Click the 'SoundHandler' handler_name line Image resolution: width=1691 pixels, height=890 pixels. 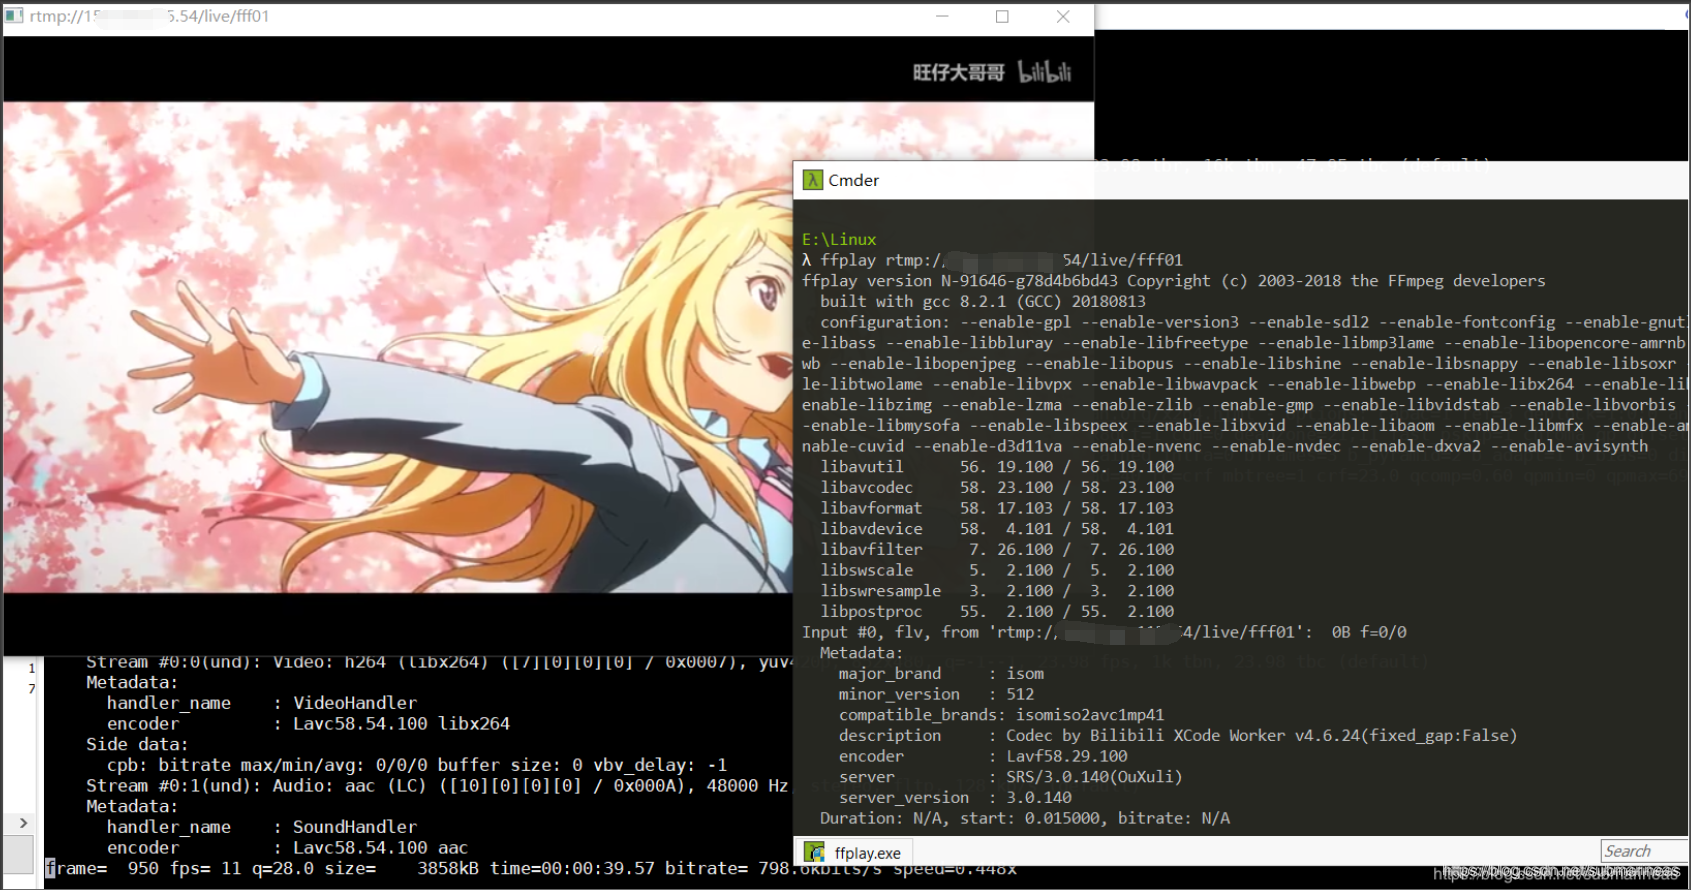click(x=262, y=827)
